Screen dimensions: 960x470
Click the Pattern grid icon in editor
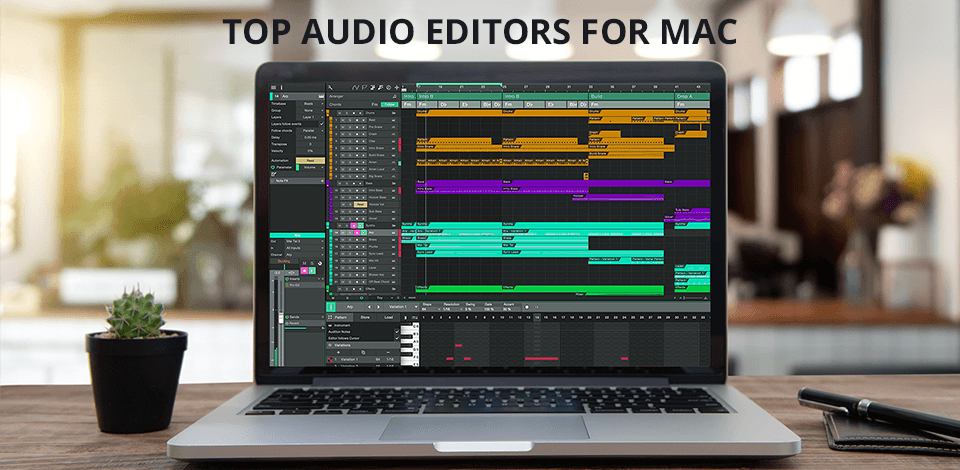pos(329,318)
